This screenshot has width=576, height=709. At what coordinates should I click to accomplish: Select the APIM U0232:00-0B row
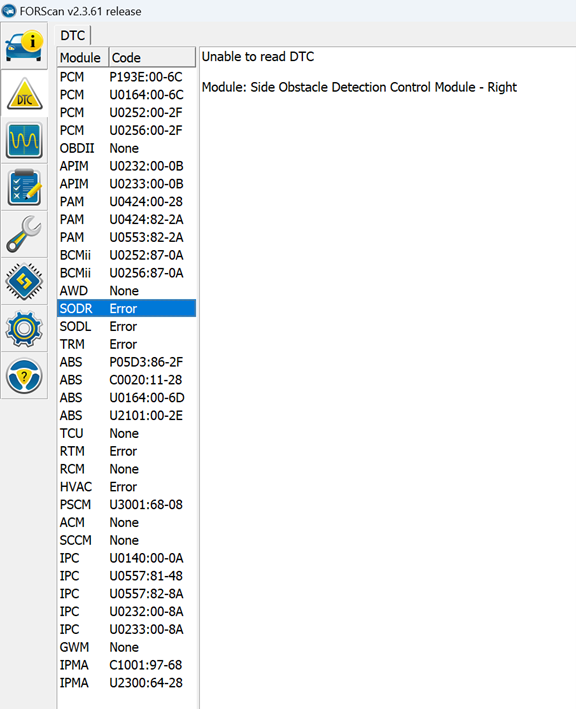(127, 166)
